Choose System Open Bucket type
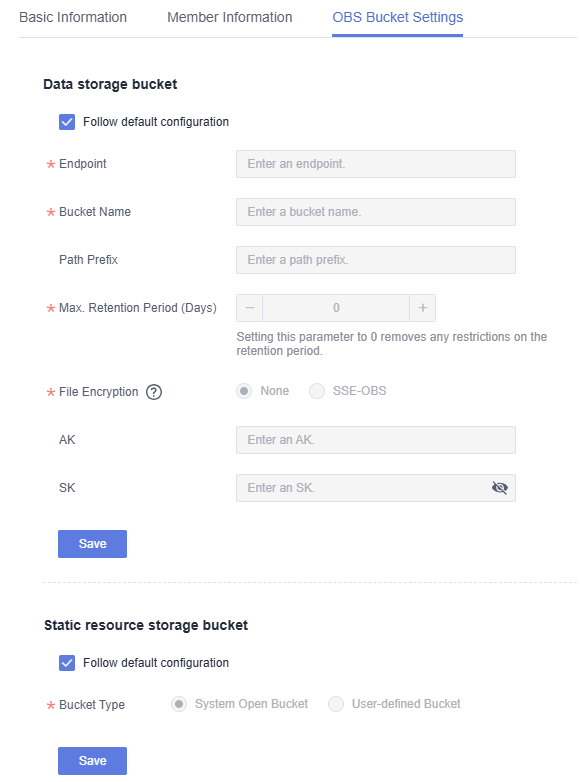 coord(179,704)
